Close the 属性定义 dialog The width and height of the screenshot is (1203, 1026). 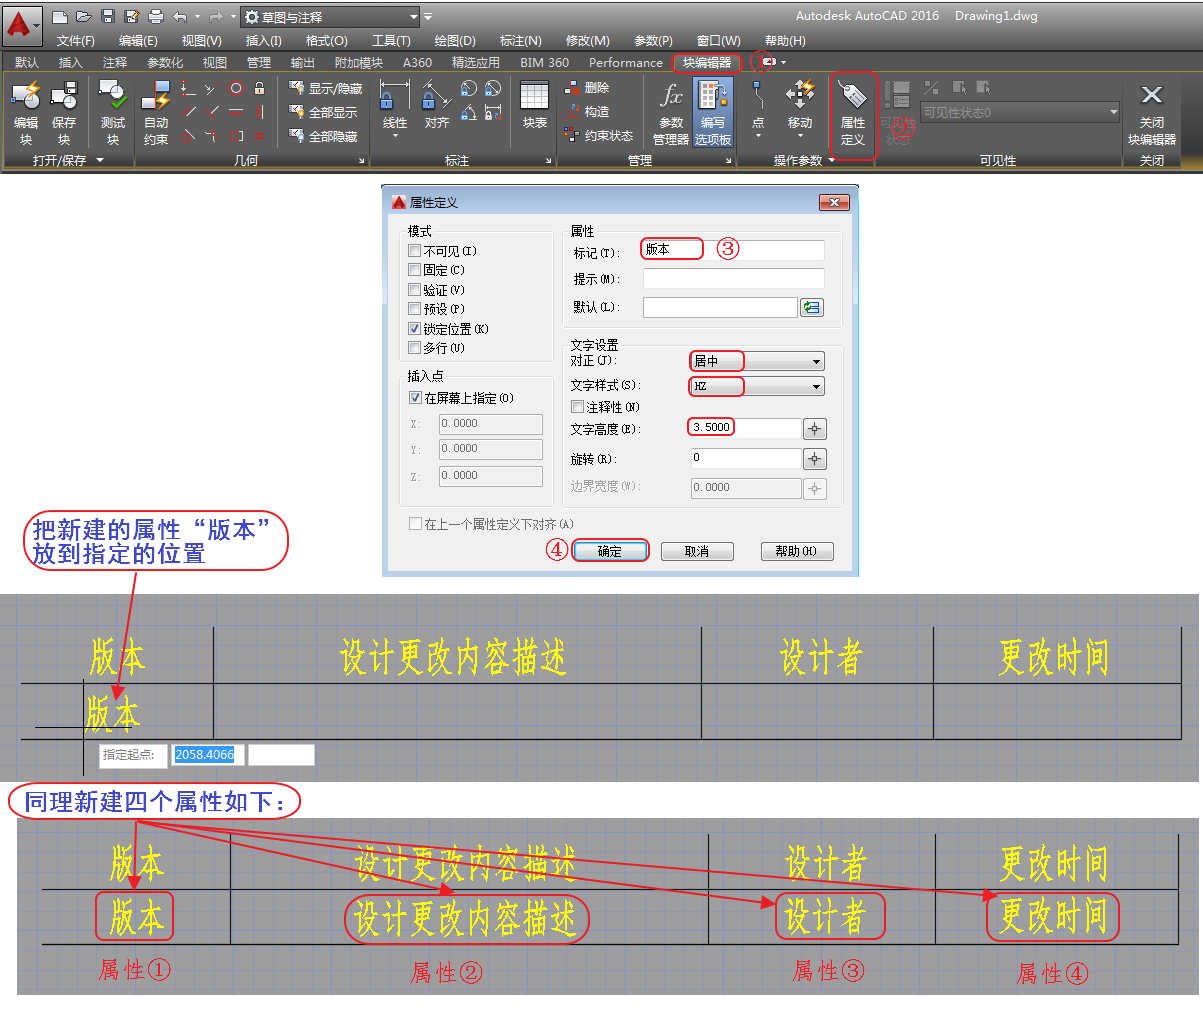(x=833, y=202)
